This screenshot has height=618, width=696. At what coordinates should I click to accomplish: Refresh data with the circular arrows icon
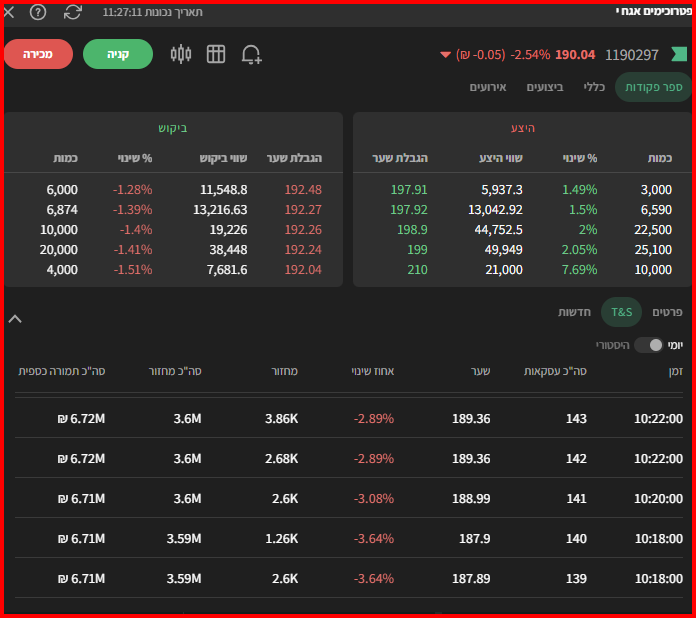click(x=72, y=12)
